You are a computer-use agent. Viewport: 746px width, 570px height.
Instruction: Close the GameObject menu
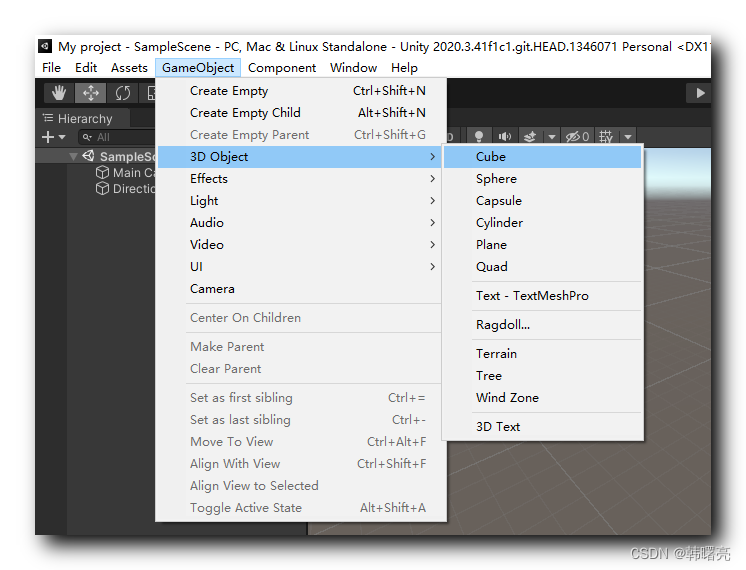click(x=198, y=68)
